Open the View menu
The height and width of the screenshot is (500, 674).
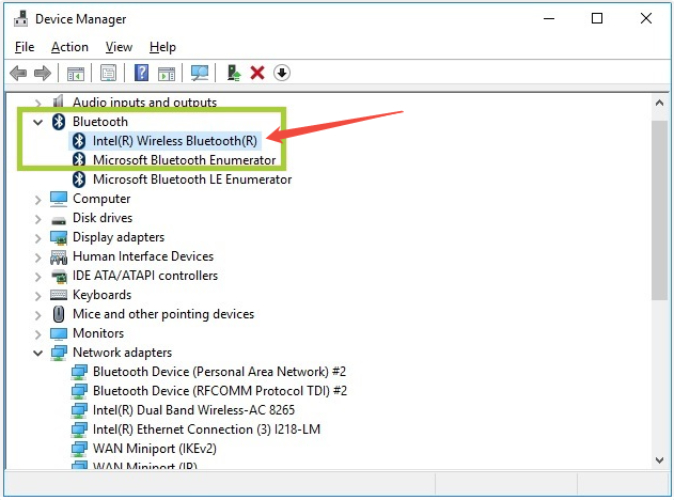coord(119,47)
